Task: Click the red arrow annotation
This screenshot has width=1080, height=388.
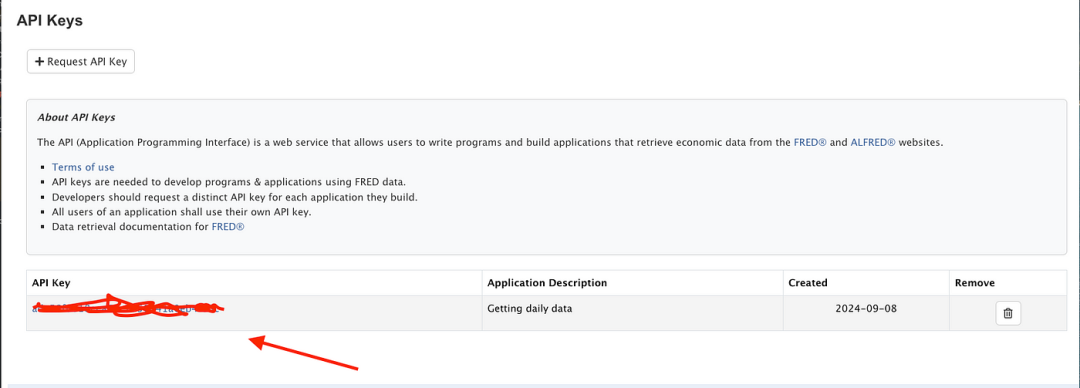Action: coord(303,351)
